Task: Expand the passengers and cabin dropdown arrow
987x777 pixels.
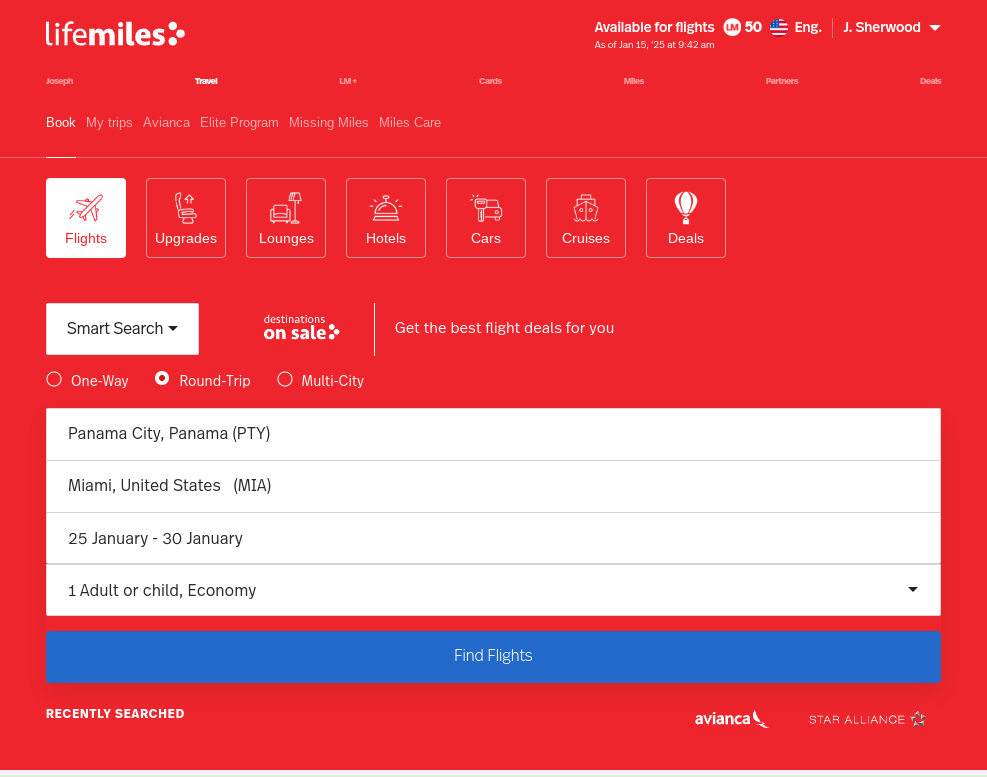Action: pyautogui.click(x=913, y=589)
